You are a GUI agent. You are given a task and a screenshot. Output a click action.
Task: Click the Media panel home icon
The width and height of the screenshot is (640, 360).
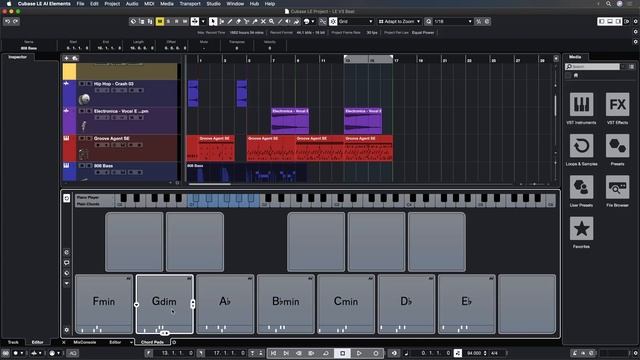coord(576,76)
